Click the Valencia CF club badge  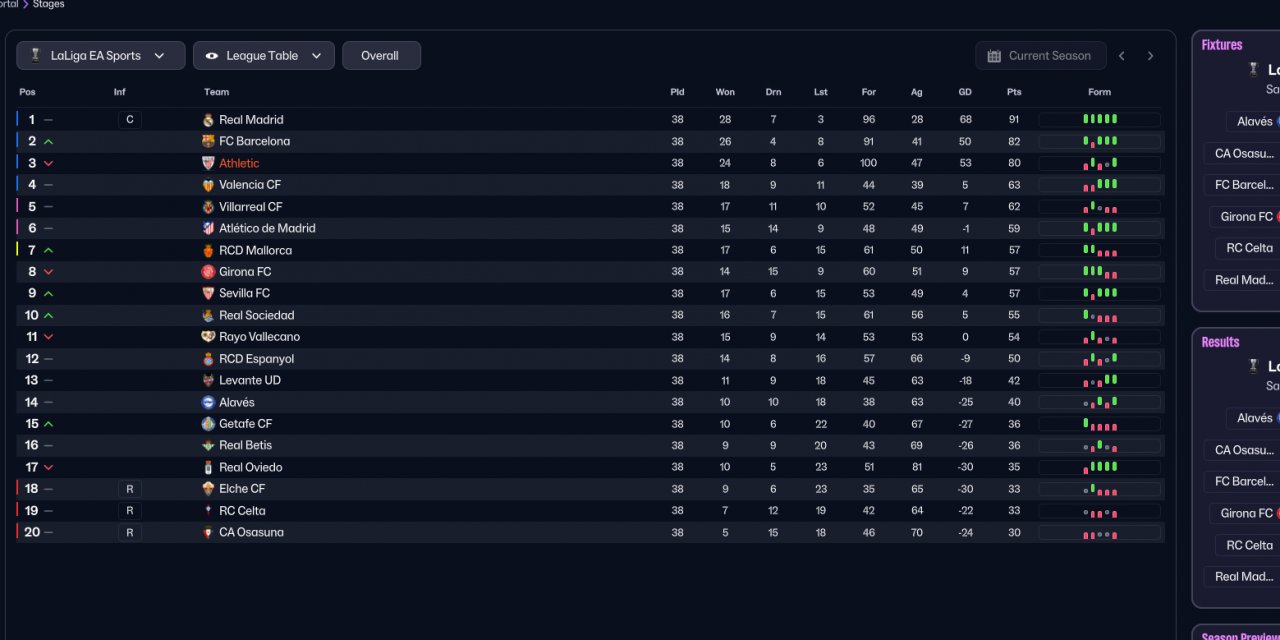[208, 185]
